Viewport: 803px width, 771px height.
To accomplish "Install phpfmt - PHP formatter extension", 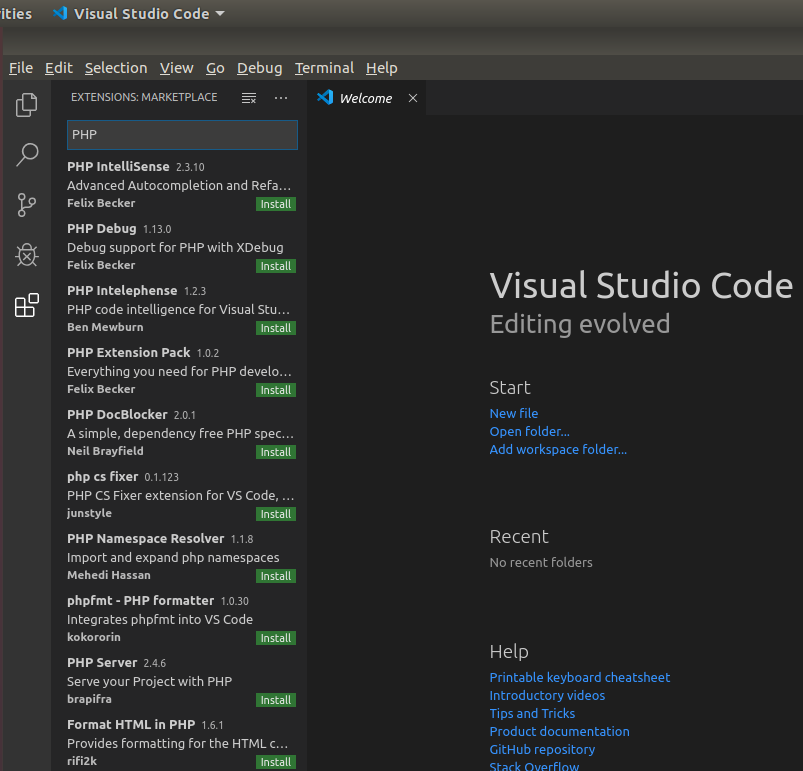I will (276, 637).
